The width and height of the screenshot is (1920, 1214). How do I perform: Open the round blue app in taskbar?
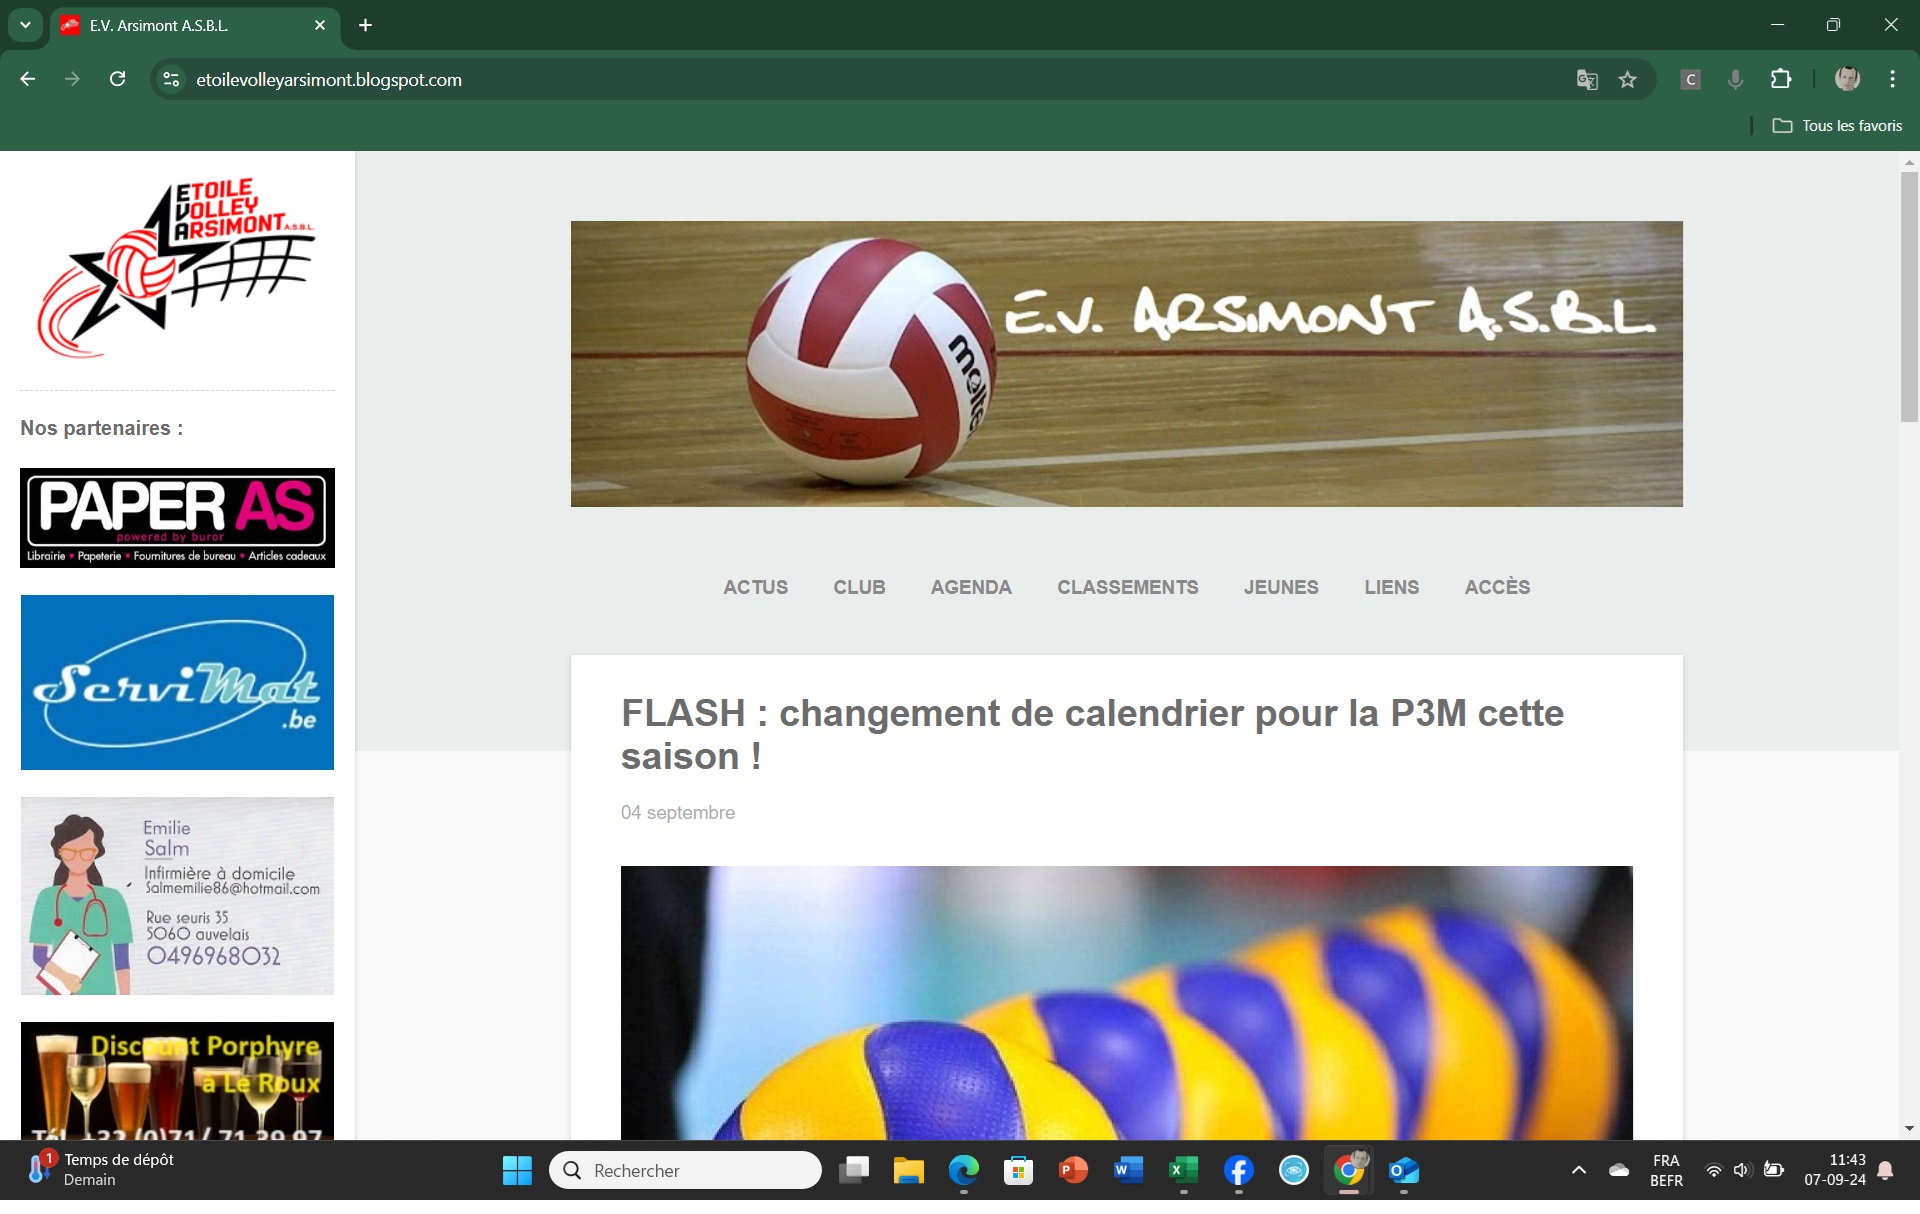[1293, 1170]
